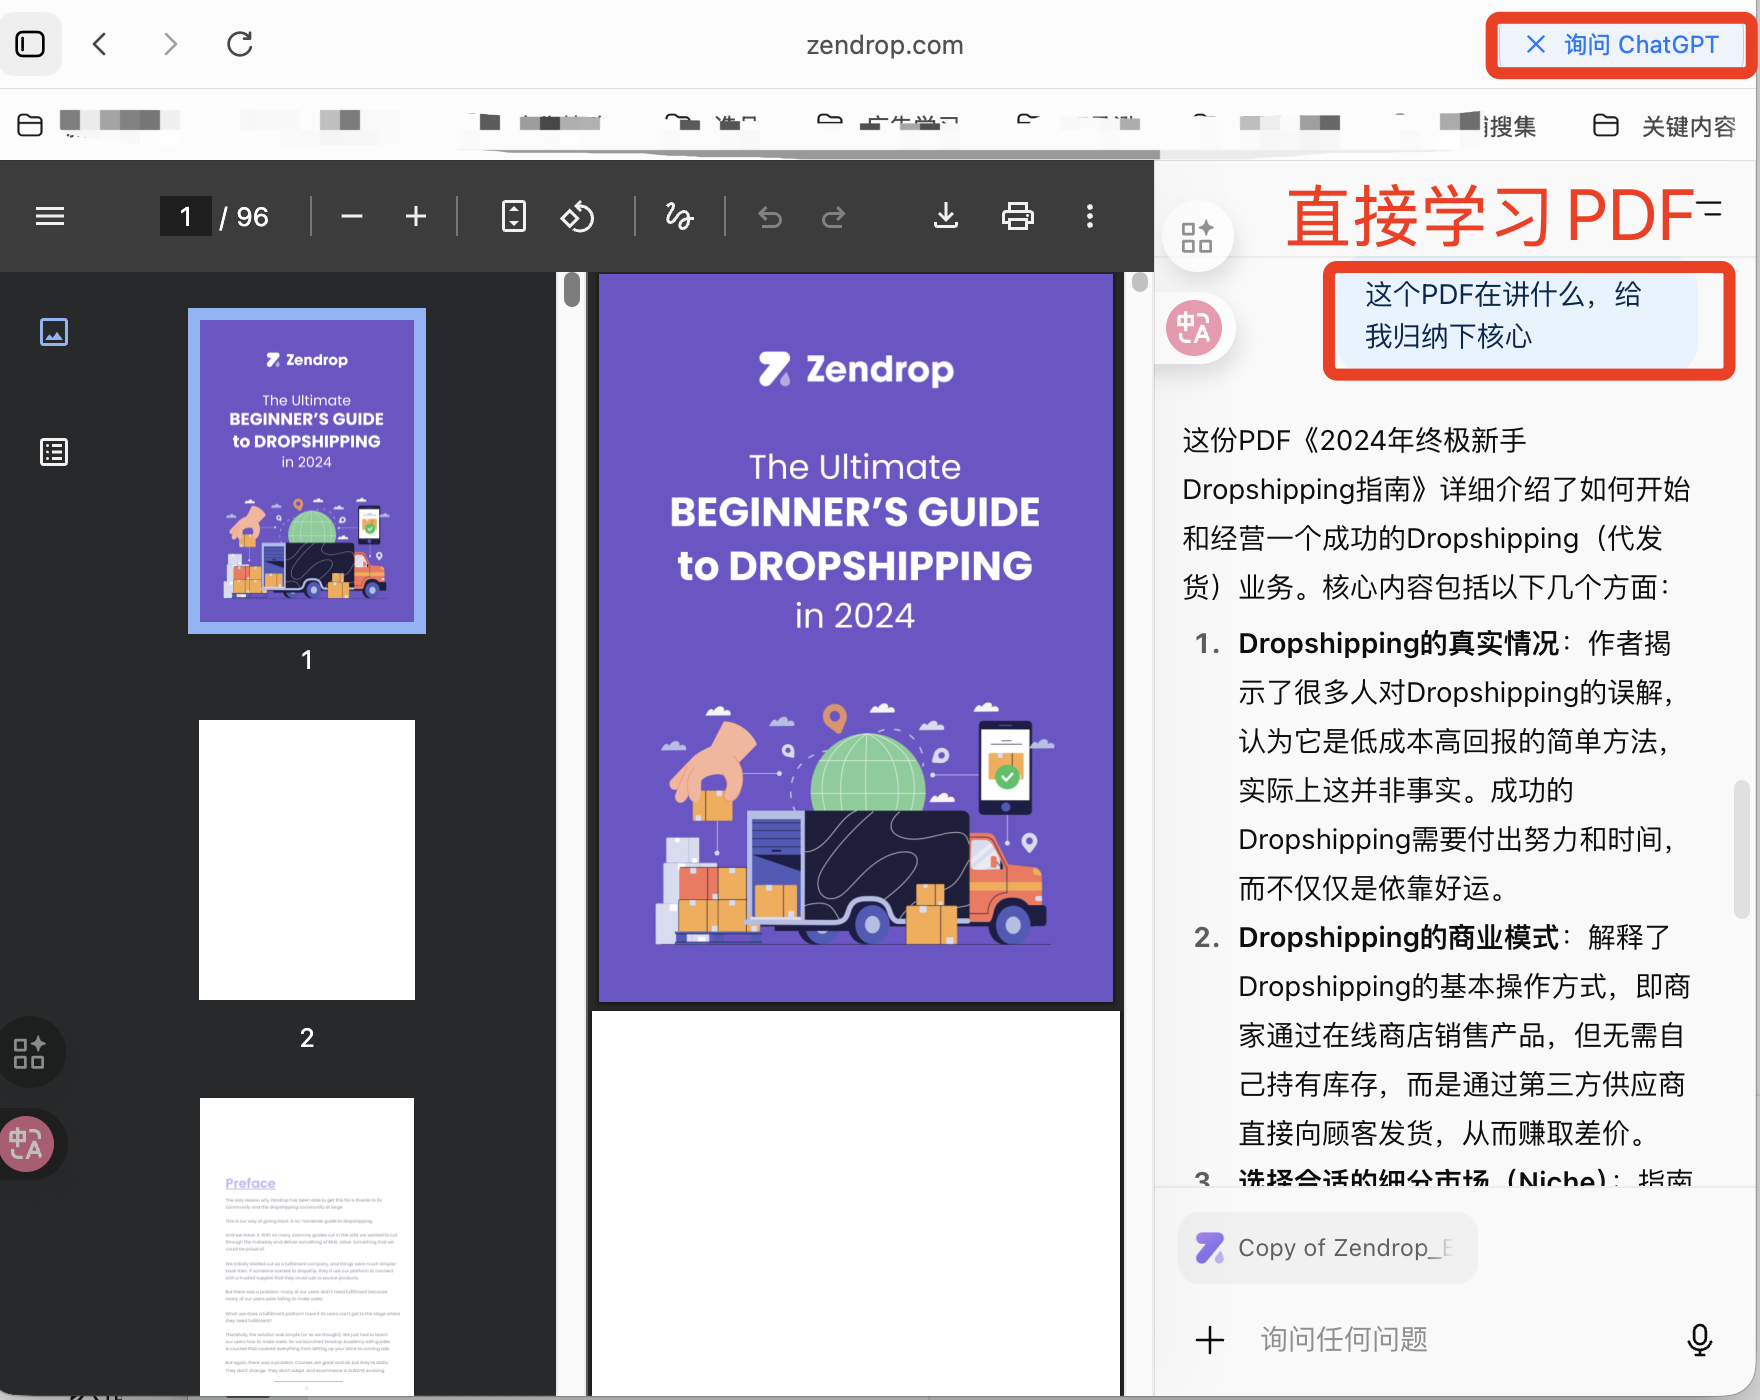Screen dimensions: 1760x1400
Task: Print the PDF document
Action: click(x=1017, y=216)
